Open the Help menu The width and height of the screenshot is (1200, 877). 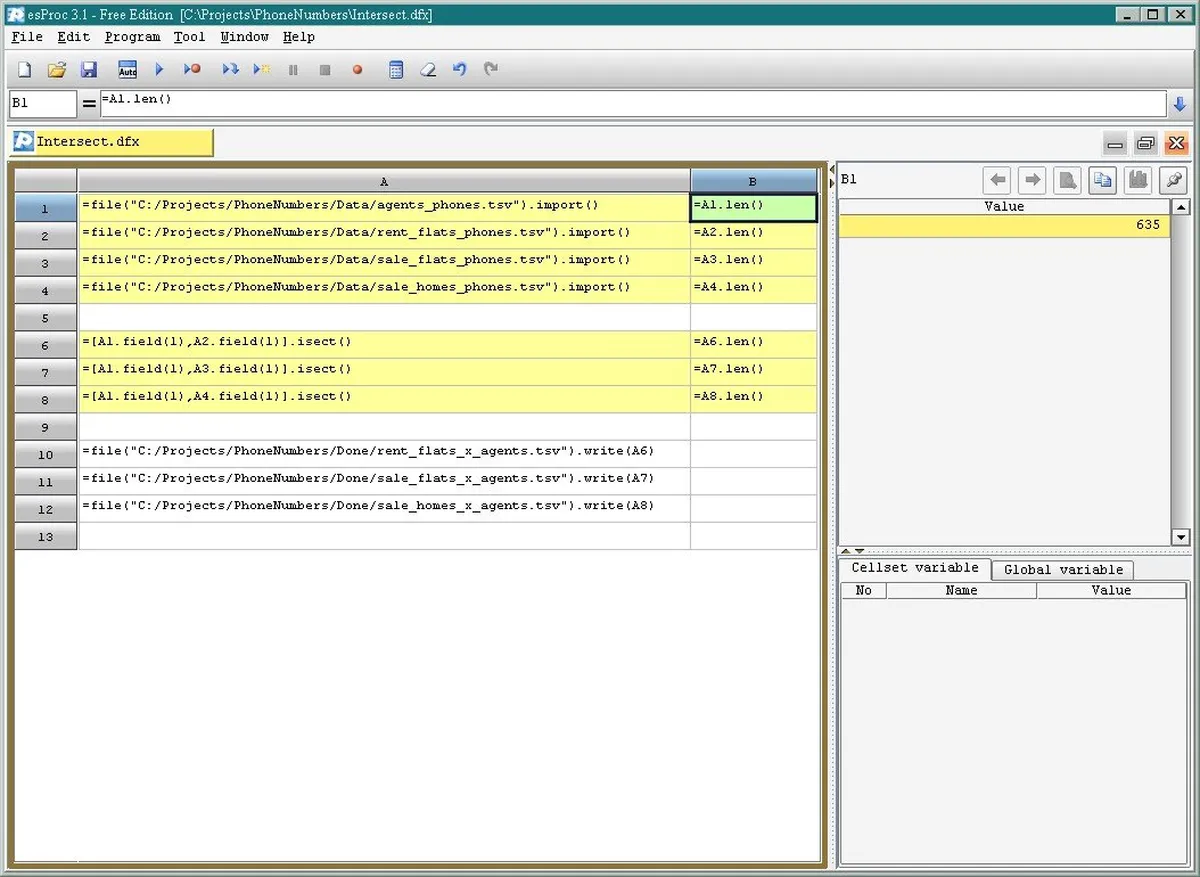point(298,37)
